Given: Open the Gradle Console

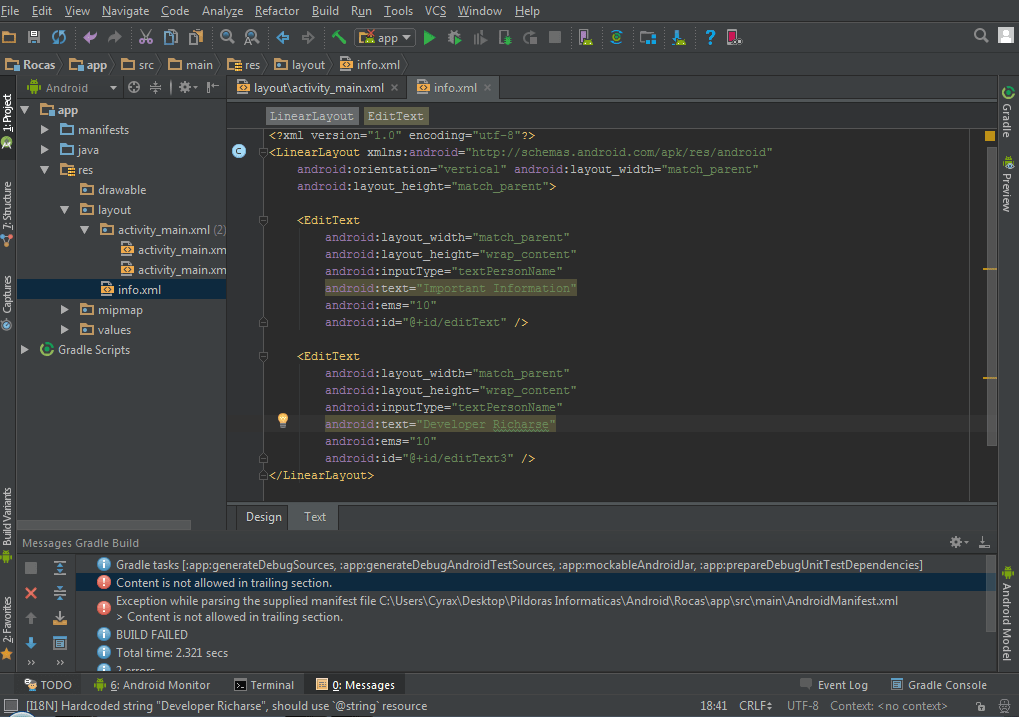Looking at the screenshot, I should (939, 684).
